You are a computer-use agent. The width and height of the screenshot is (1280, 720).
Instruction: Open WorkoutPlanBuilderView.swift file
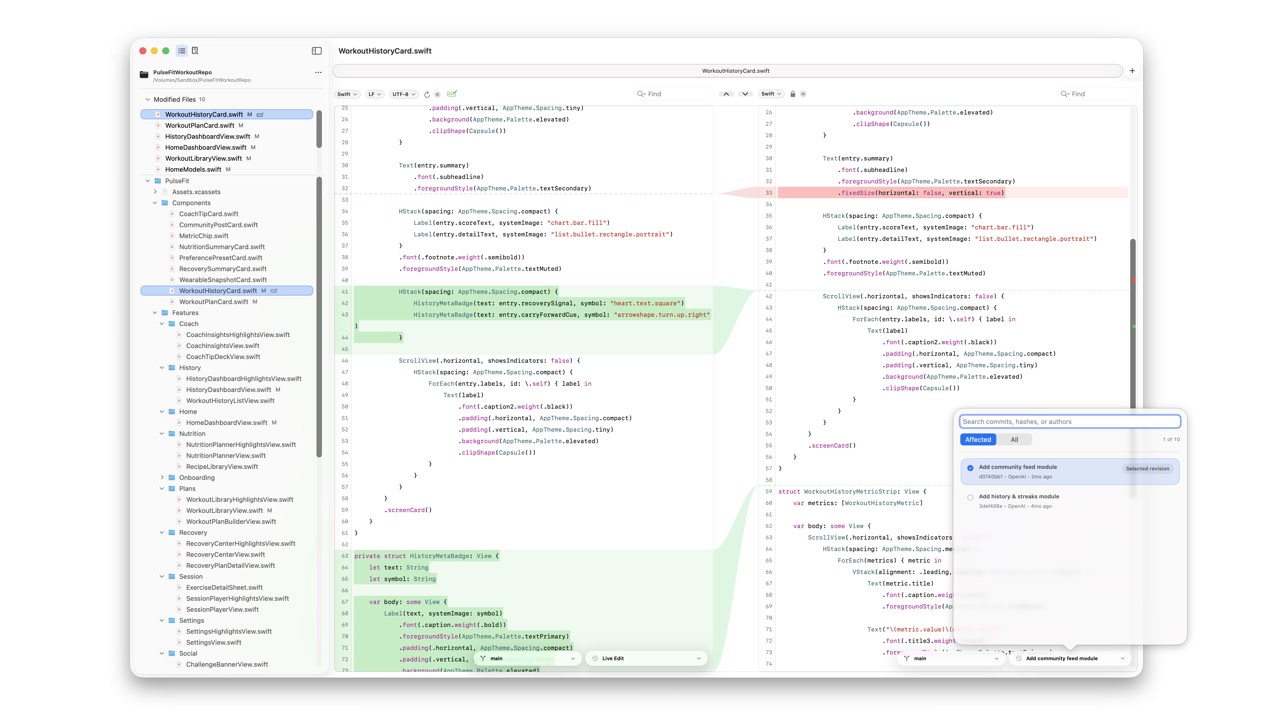pos(231,522)
